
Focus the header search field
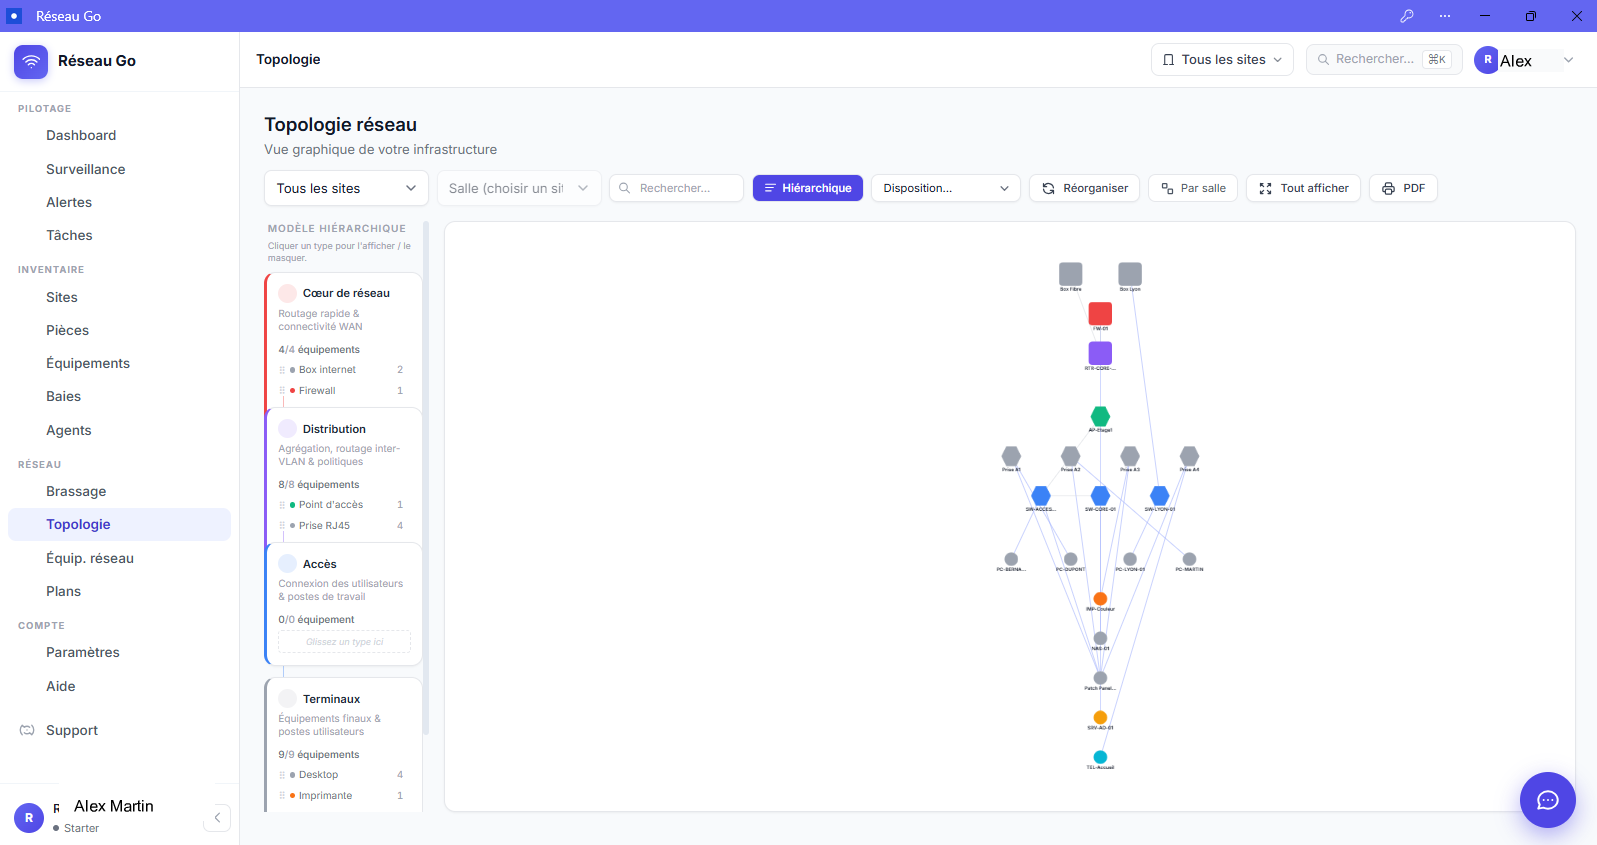tap(1384, 60)
